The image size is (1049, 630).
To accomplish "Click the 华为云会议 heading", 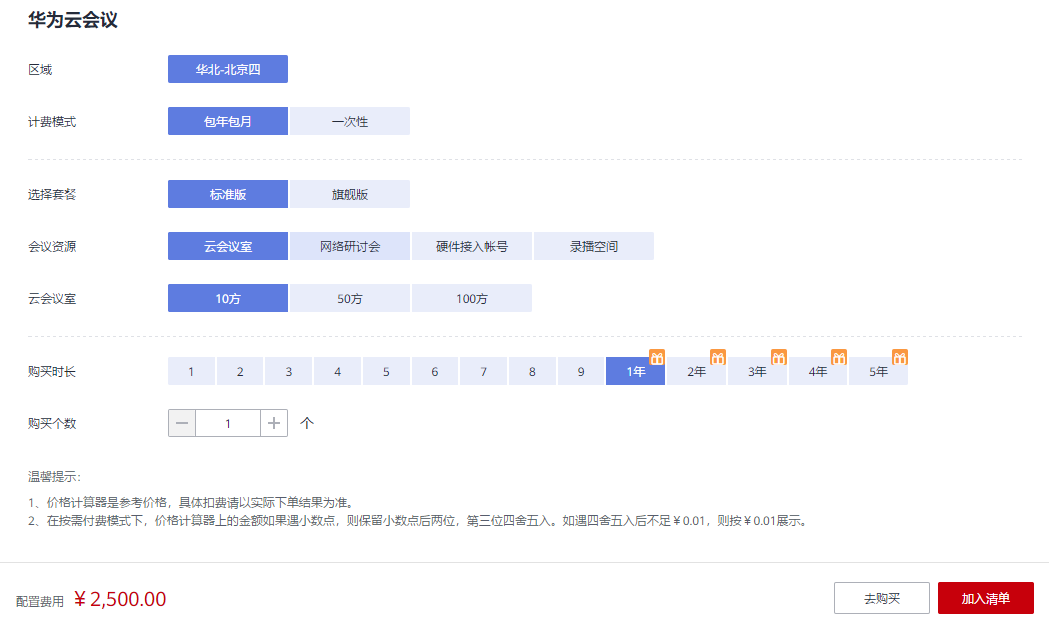I will [x=73, y=20].
